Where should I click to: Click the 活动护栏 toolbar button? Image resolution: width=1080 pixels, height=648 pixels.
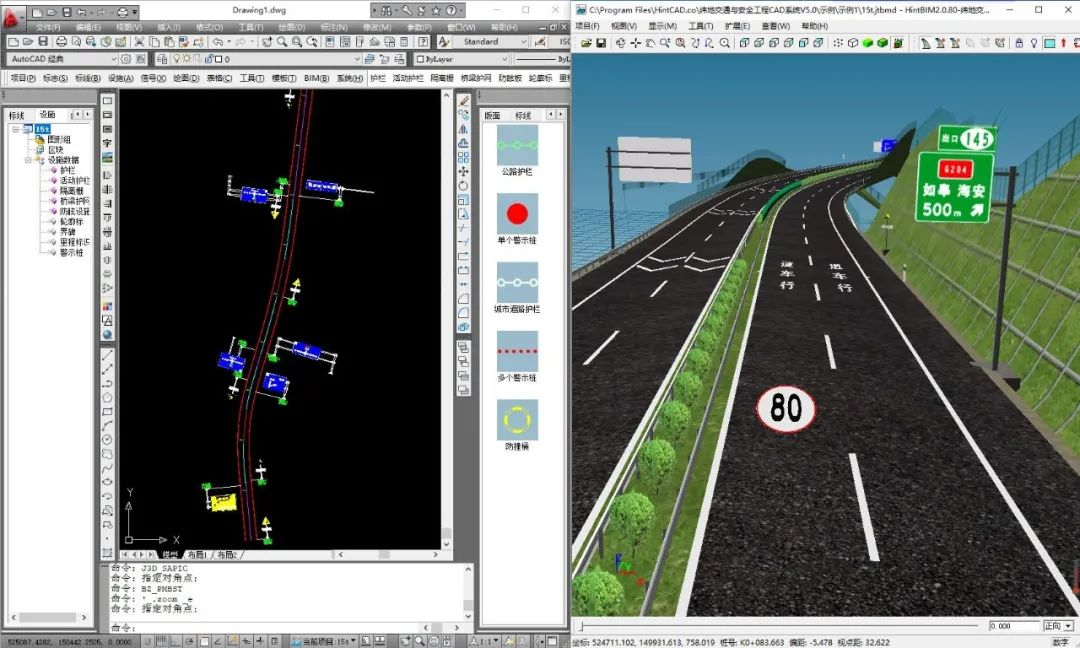pyautogui.click(x=408, y=79)
